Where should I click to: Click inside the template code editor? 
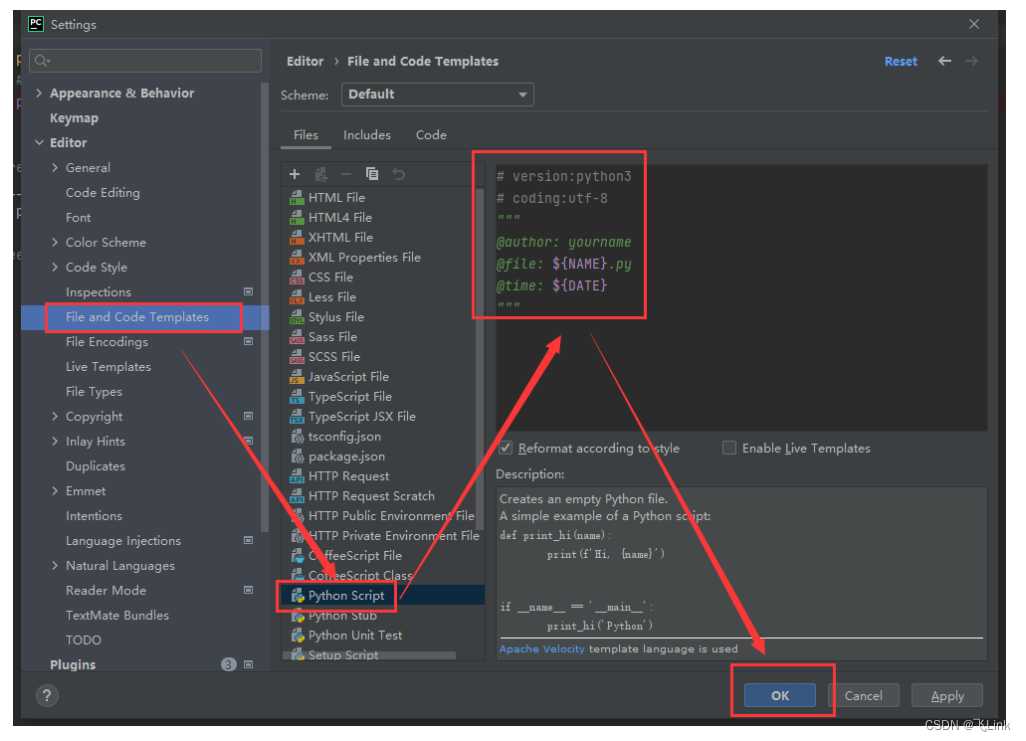click(741, 298)
